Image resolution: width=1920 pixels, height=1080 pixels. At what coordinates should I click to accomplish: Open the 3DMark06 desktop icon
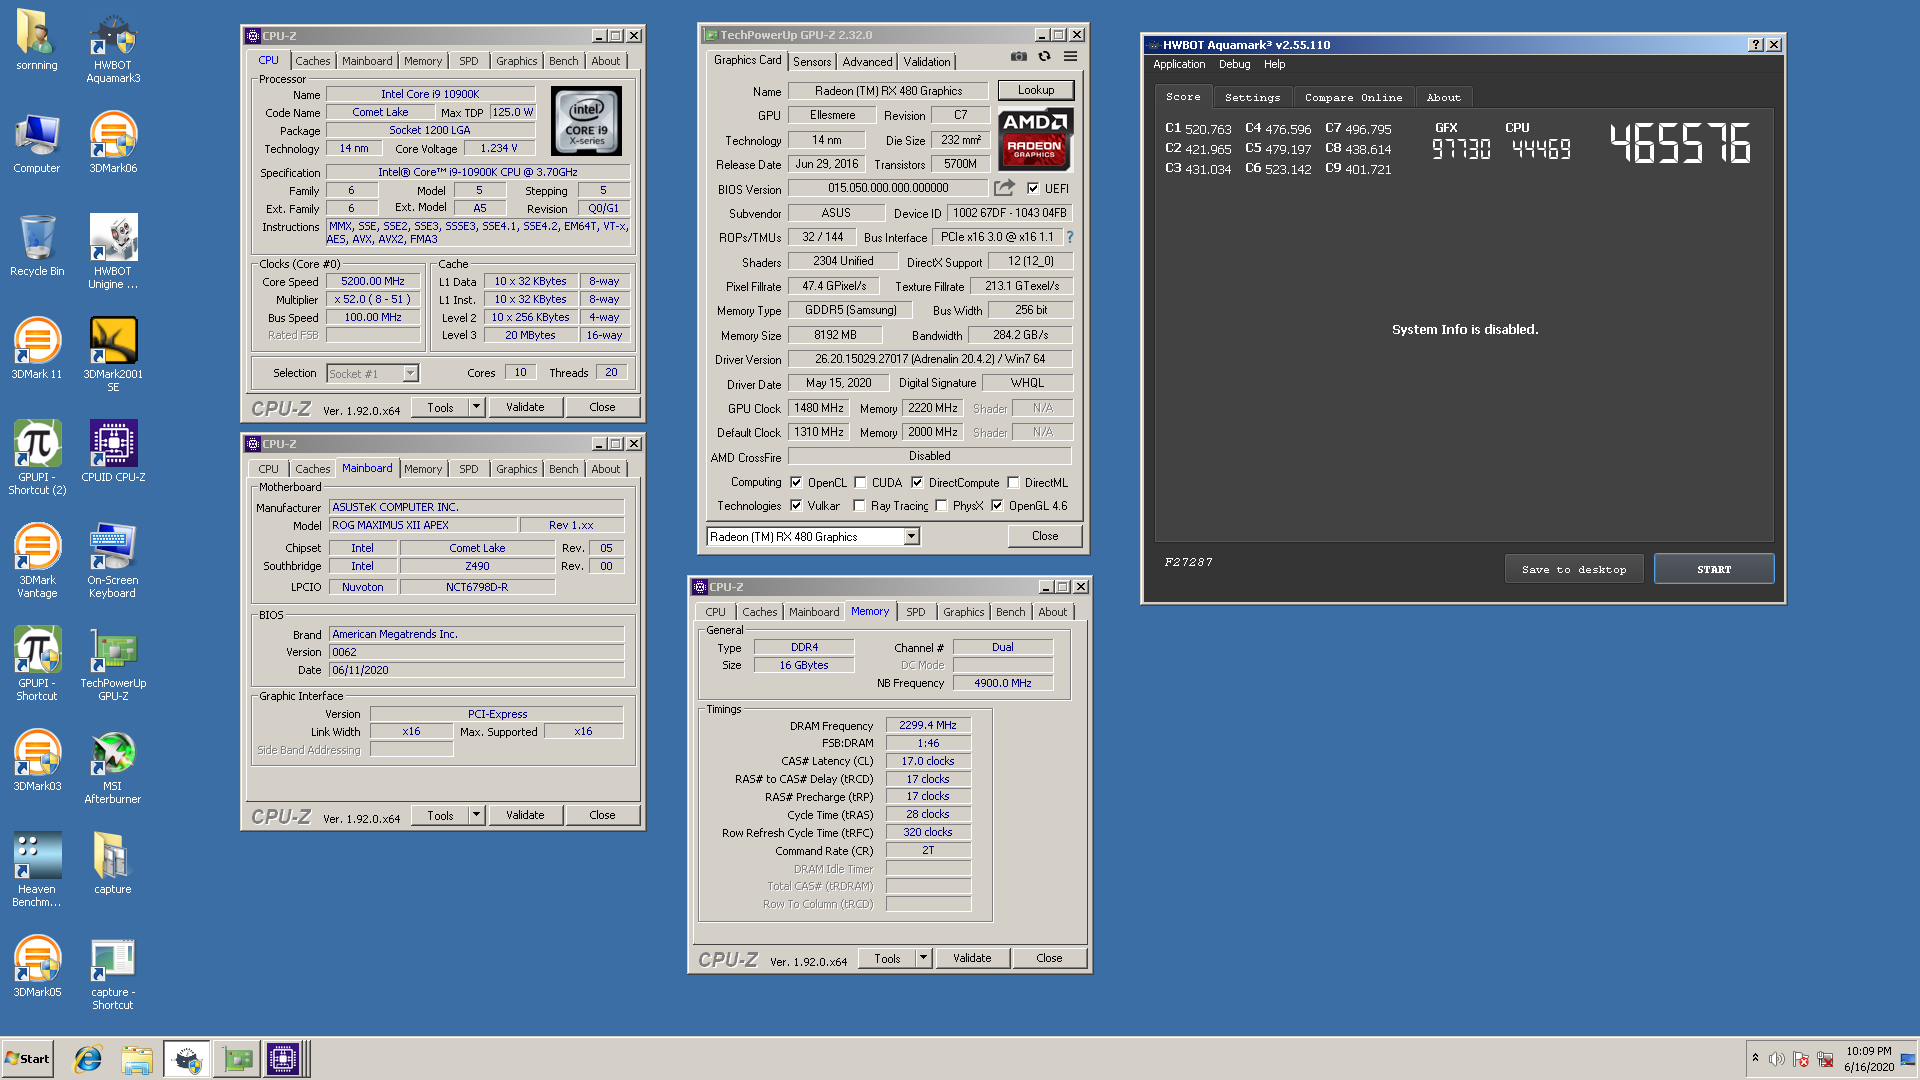(x=113, y=141)
